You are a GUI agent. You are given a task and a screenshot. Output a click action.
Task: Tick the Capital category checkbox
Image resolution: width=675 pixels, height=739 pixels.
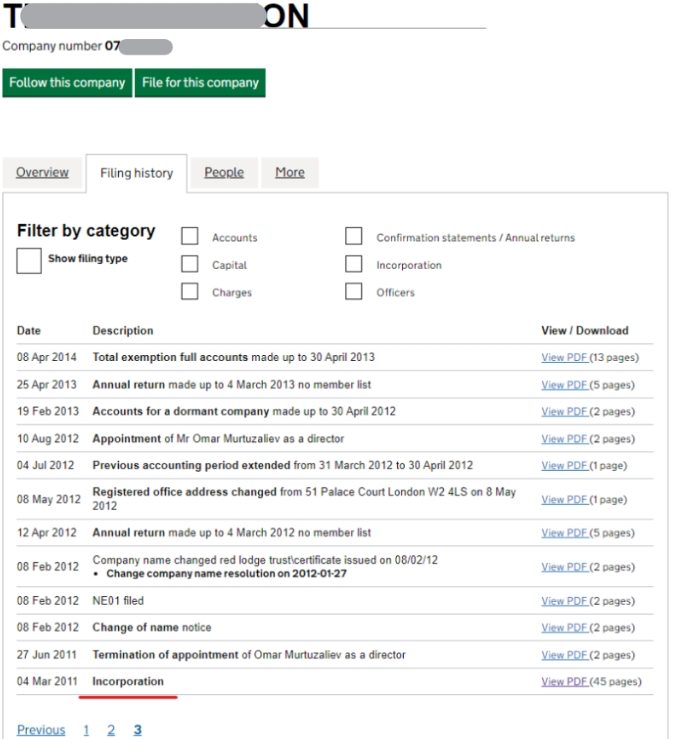click(x=189, y=264)
